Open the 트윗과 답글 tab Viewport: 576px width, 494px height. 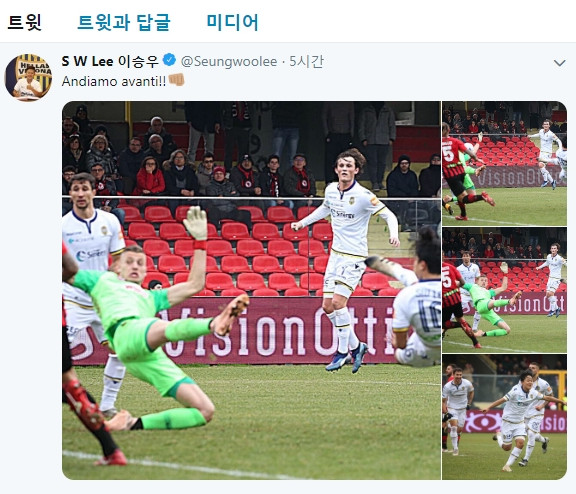click(124, 22)
